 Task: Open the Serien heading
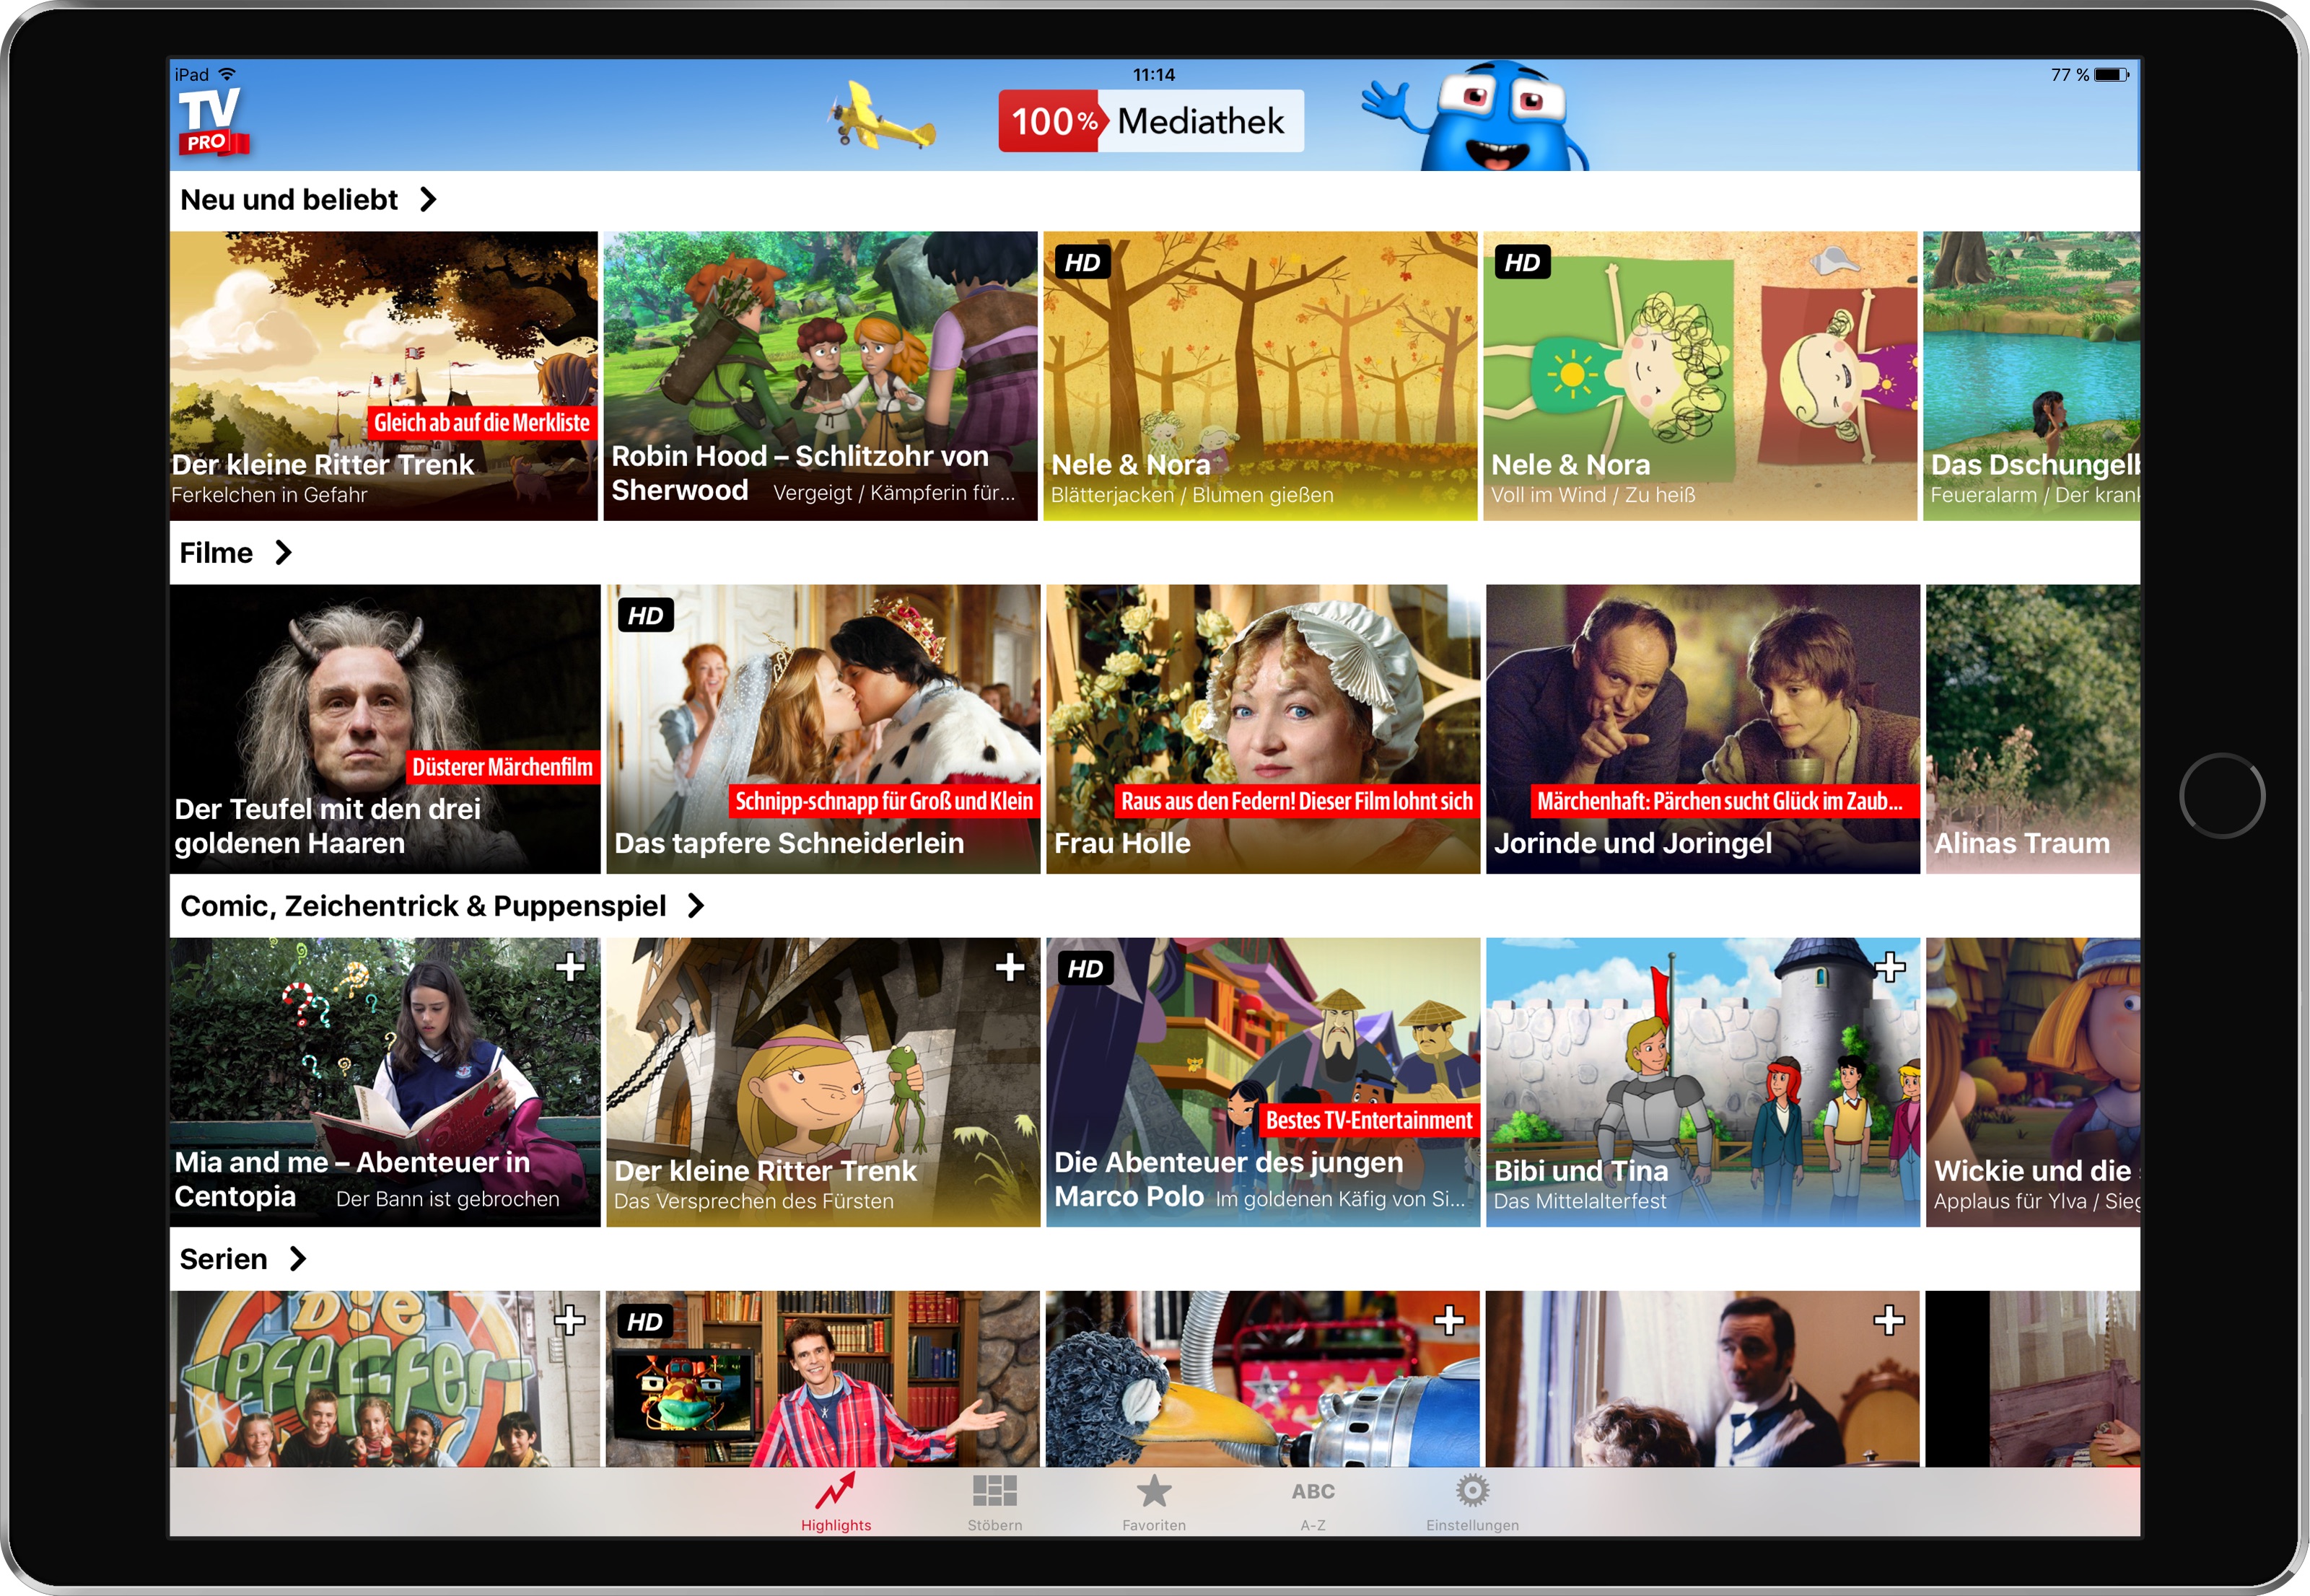pos(223,1259)
